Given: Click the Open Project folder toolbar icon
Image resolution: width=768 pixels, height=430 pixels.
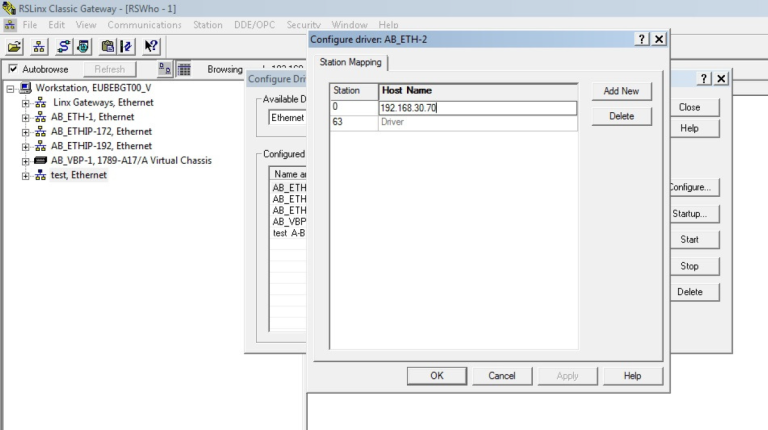Looking at the screenshot, I should 15,47.
